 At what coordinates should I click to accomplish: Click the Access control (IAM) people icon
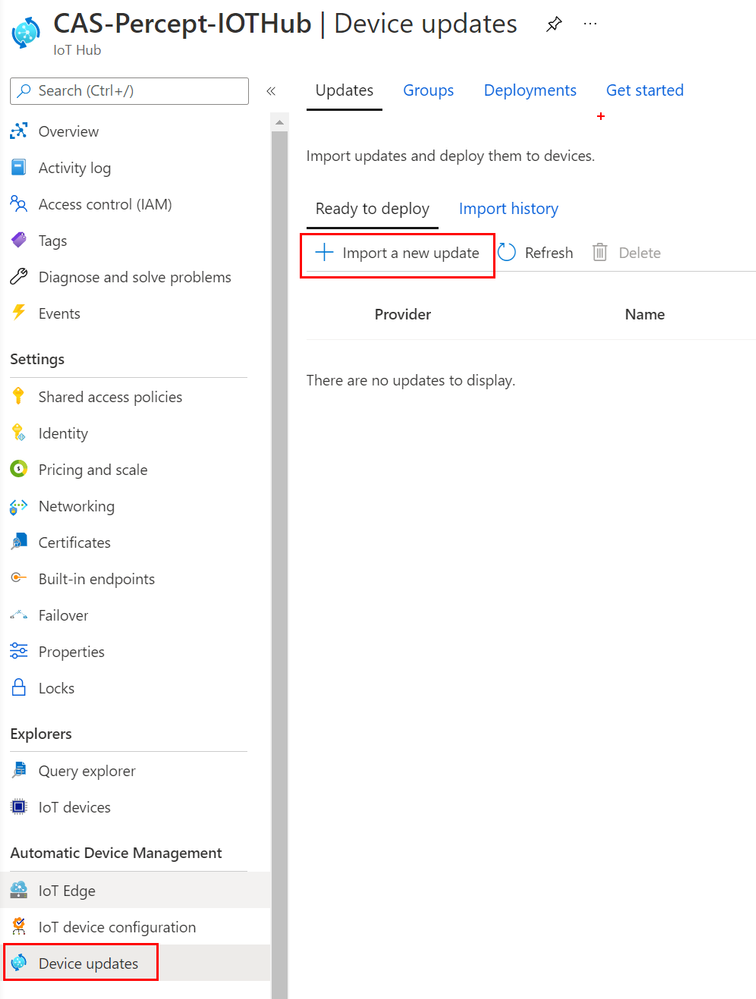pos(19,204)
